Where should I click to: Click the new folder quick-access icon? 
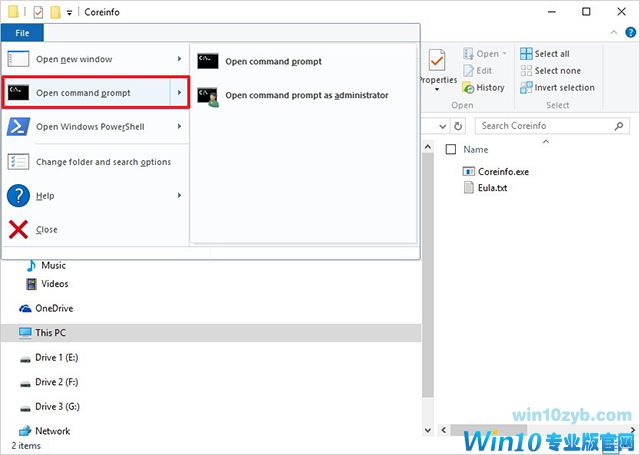click(55, 12)
